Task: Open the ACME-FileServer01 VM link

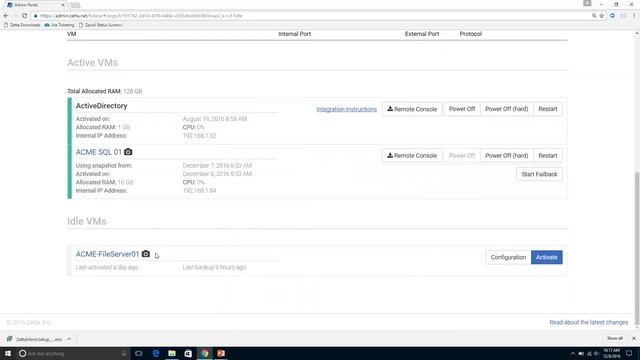Action: pos(107,254)
